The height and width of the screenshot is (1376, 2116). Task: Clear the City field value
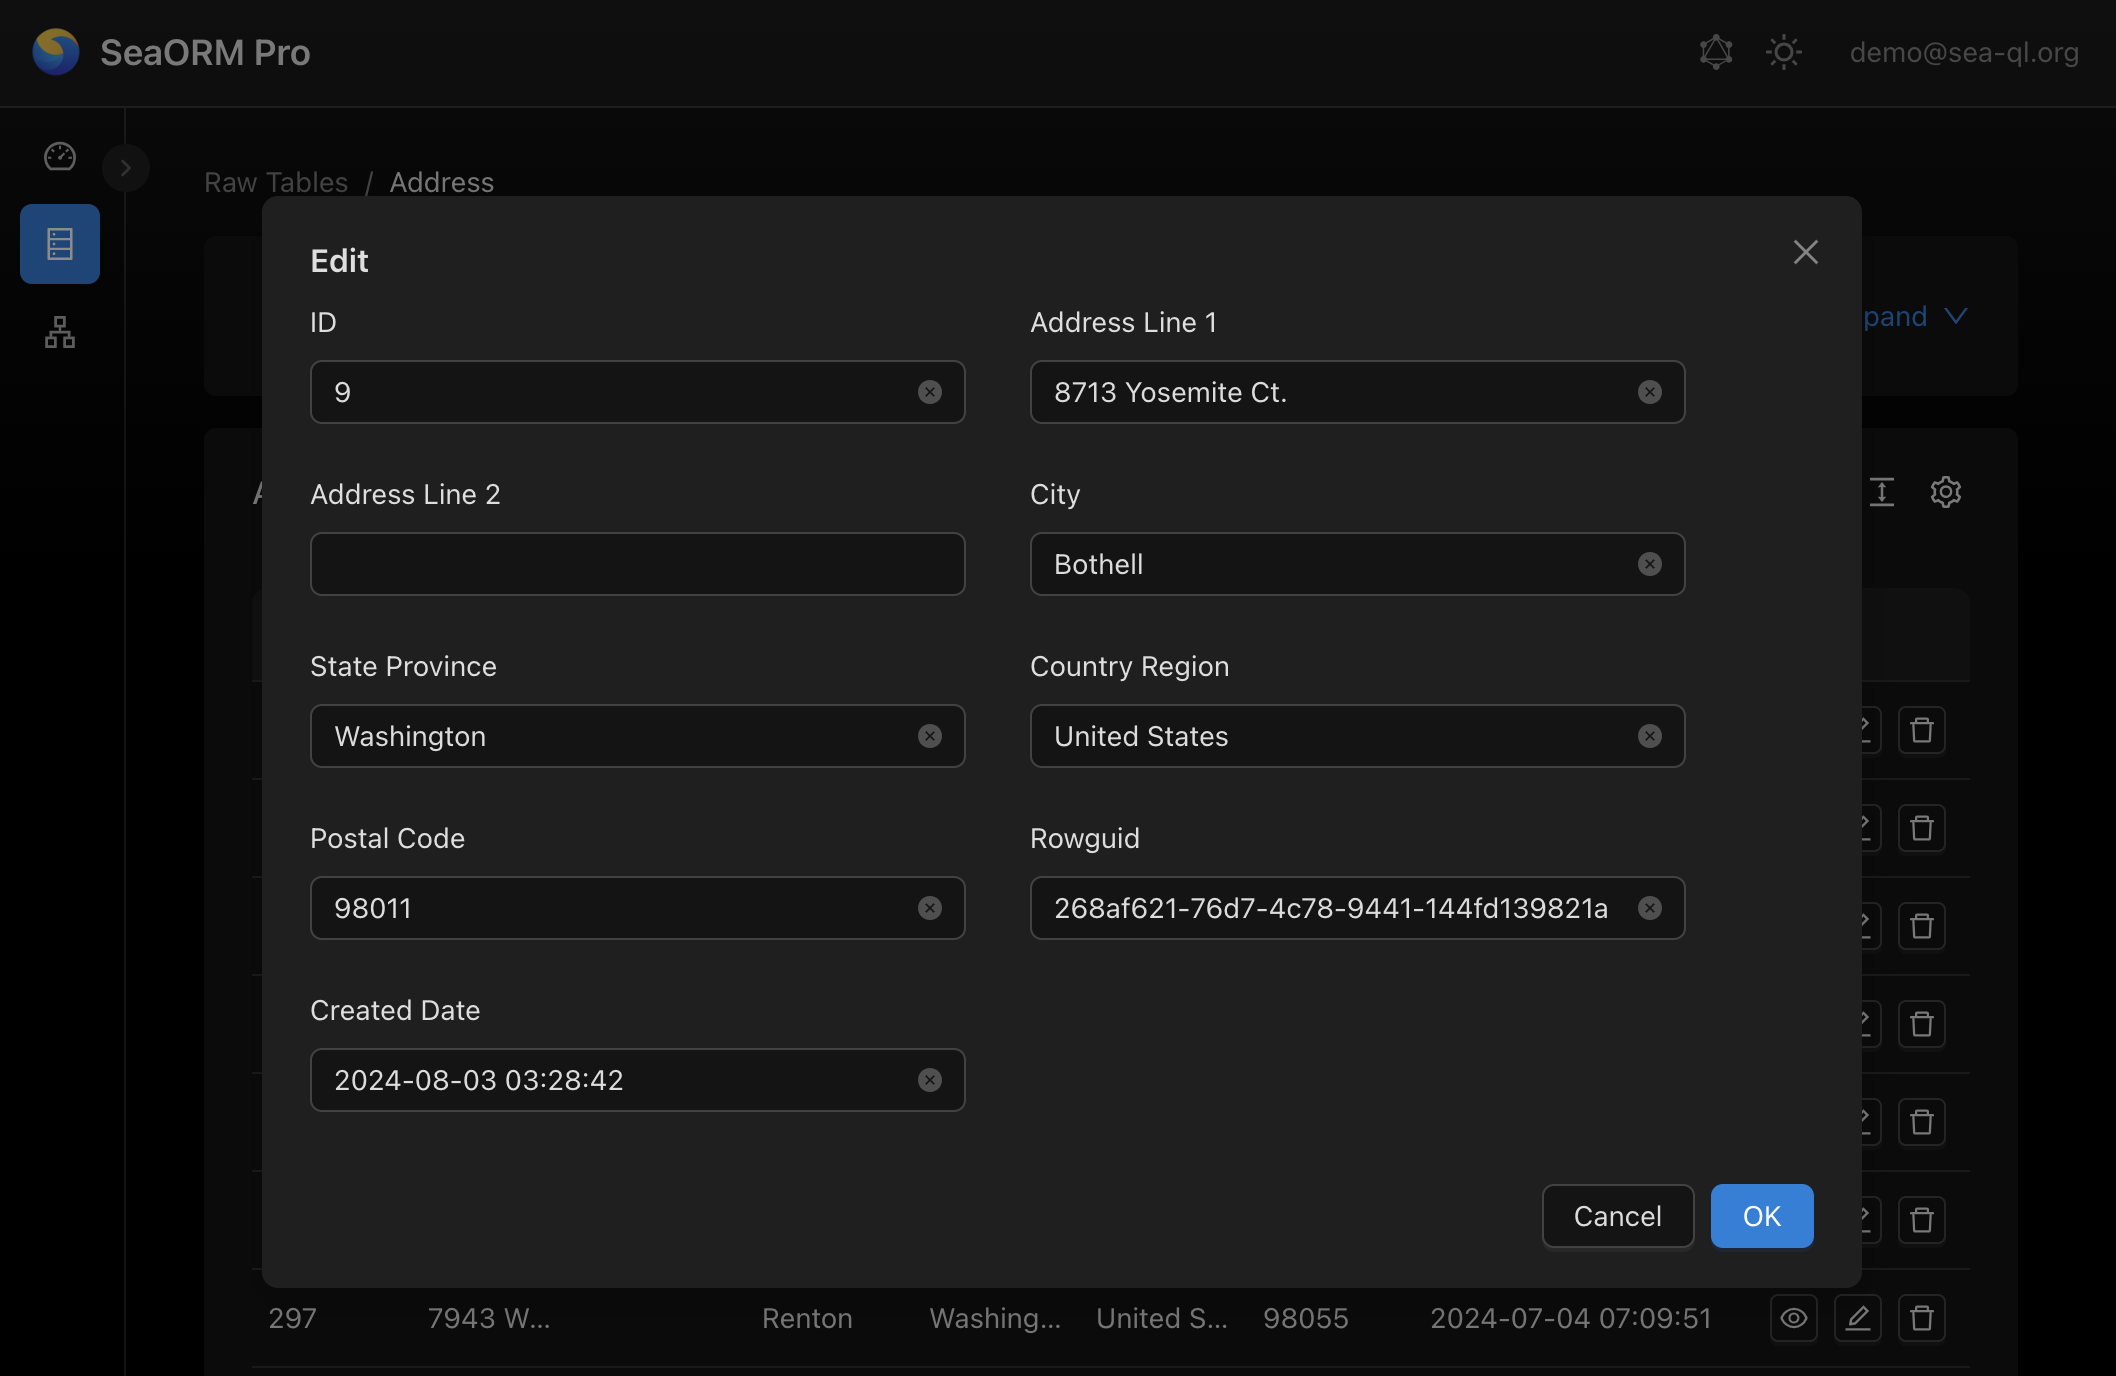[1650, 564]
